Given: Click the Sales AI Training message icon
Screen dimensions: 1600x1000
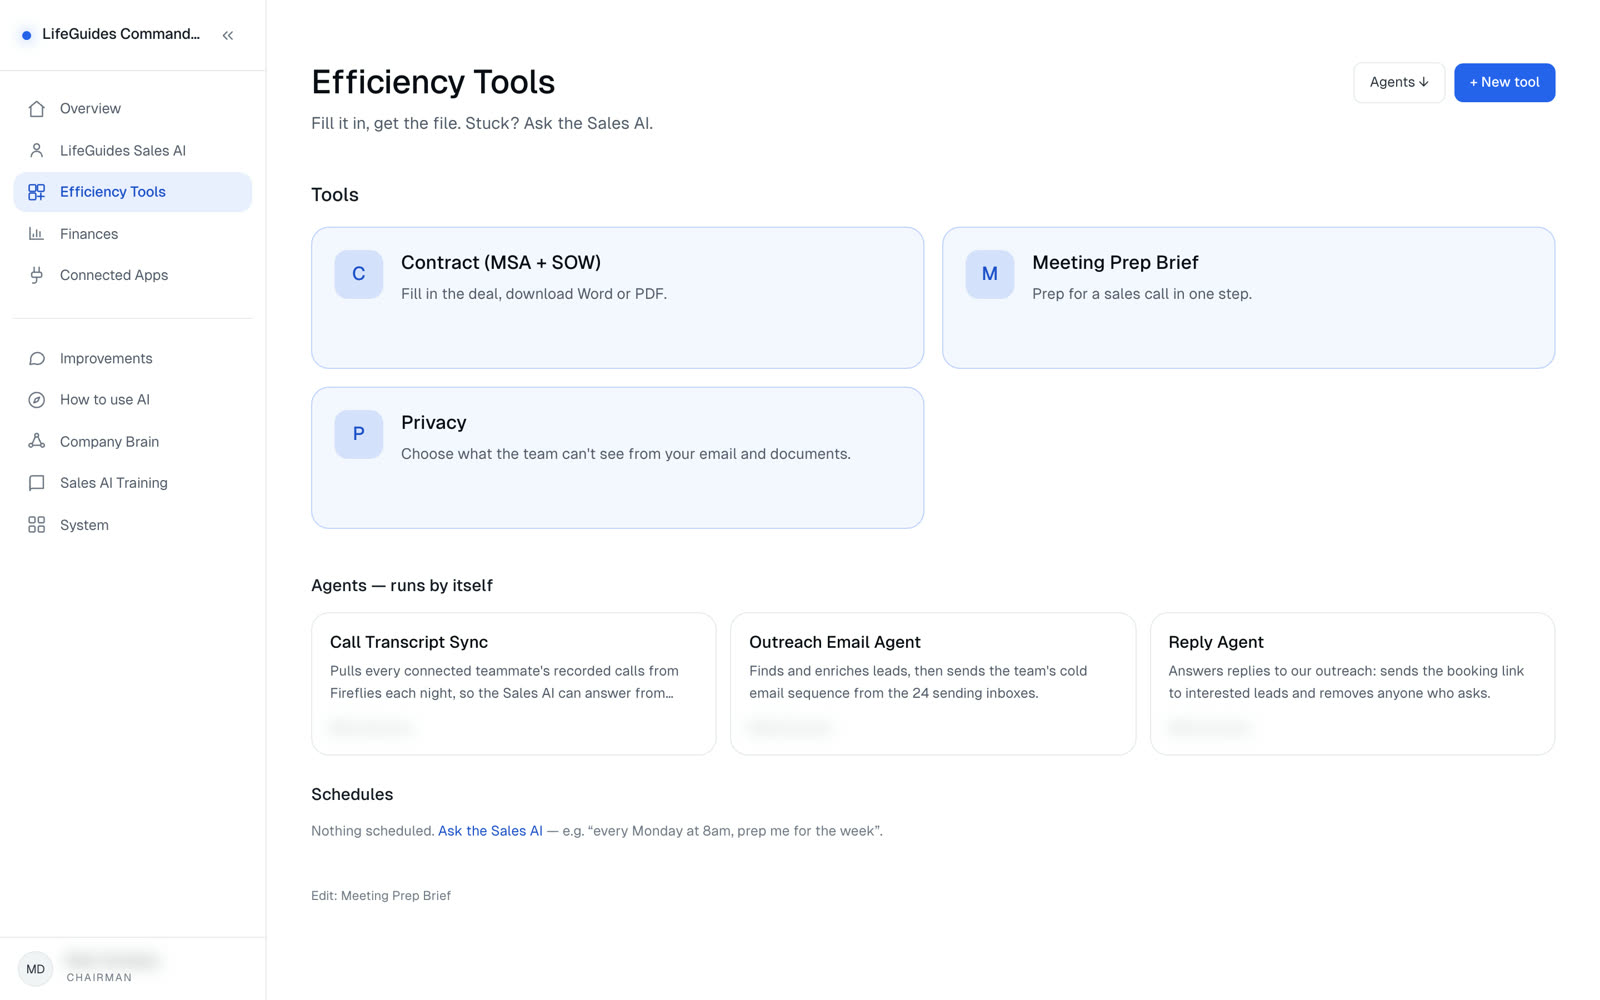Looking at the screenshot, I should pos(37,483).
